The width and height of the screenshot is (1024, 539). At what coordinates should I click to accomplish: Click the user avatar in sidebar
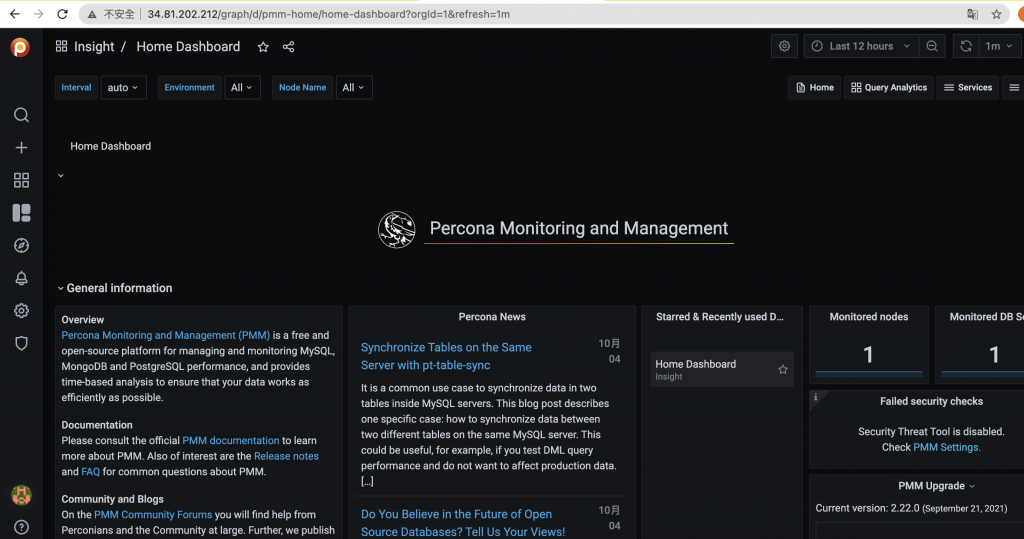point(22,495)
